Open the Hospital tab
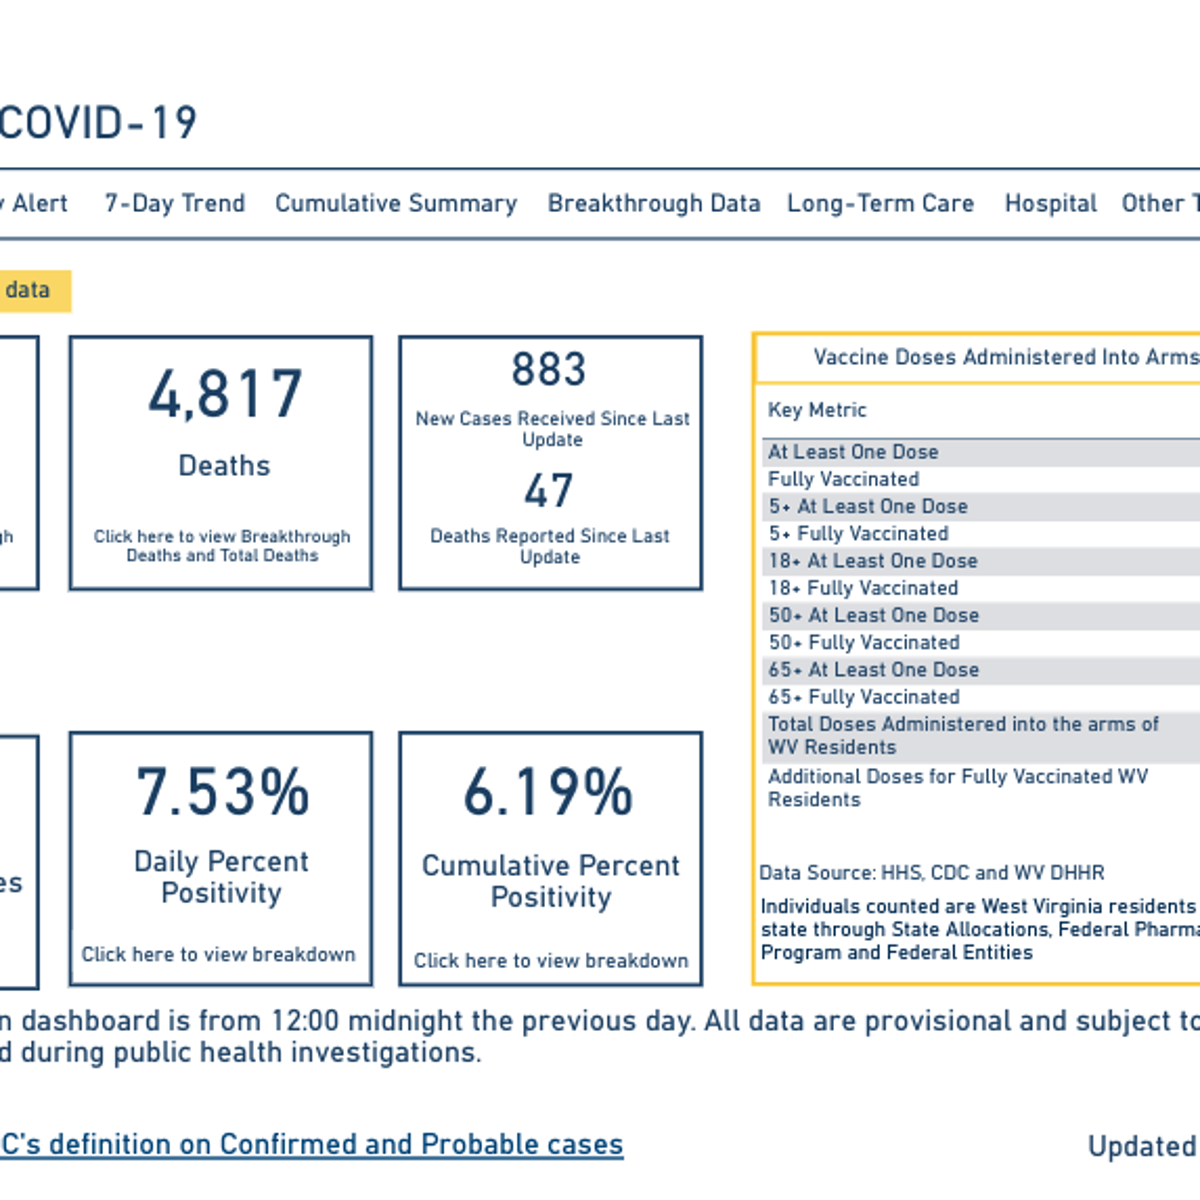The height and width of the screenshot is (1200, 1200). tap(1050, 204)
